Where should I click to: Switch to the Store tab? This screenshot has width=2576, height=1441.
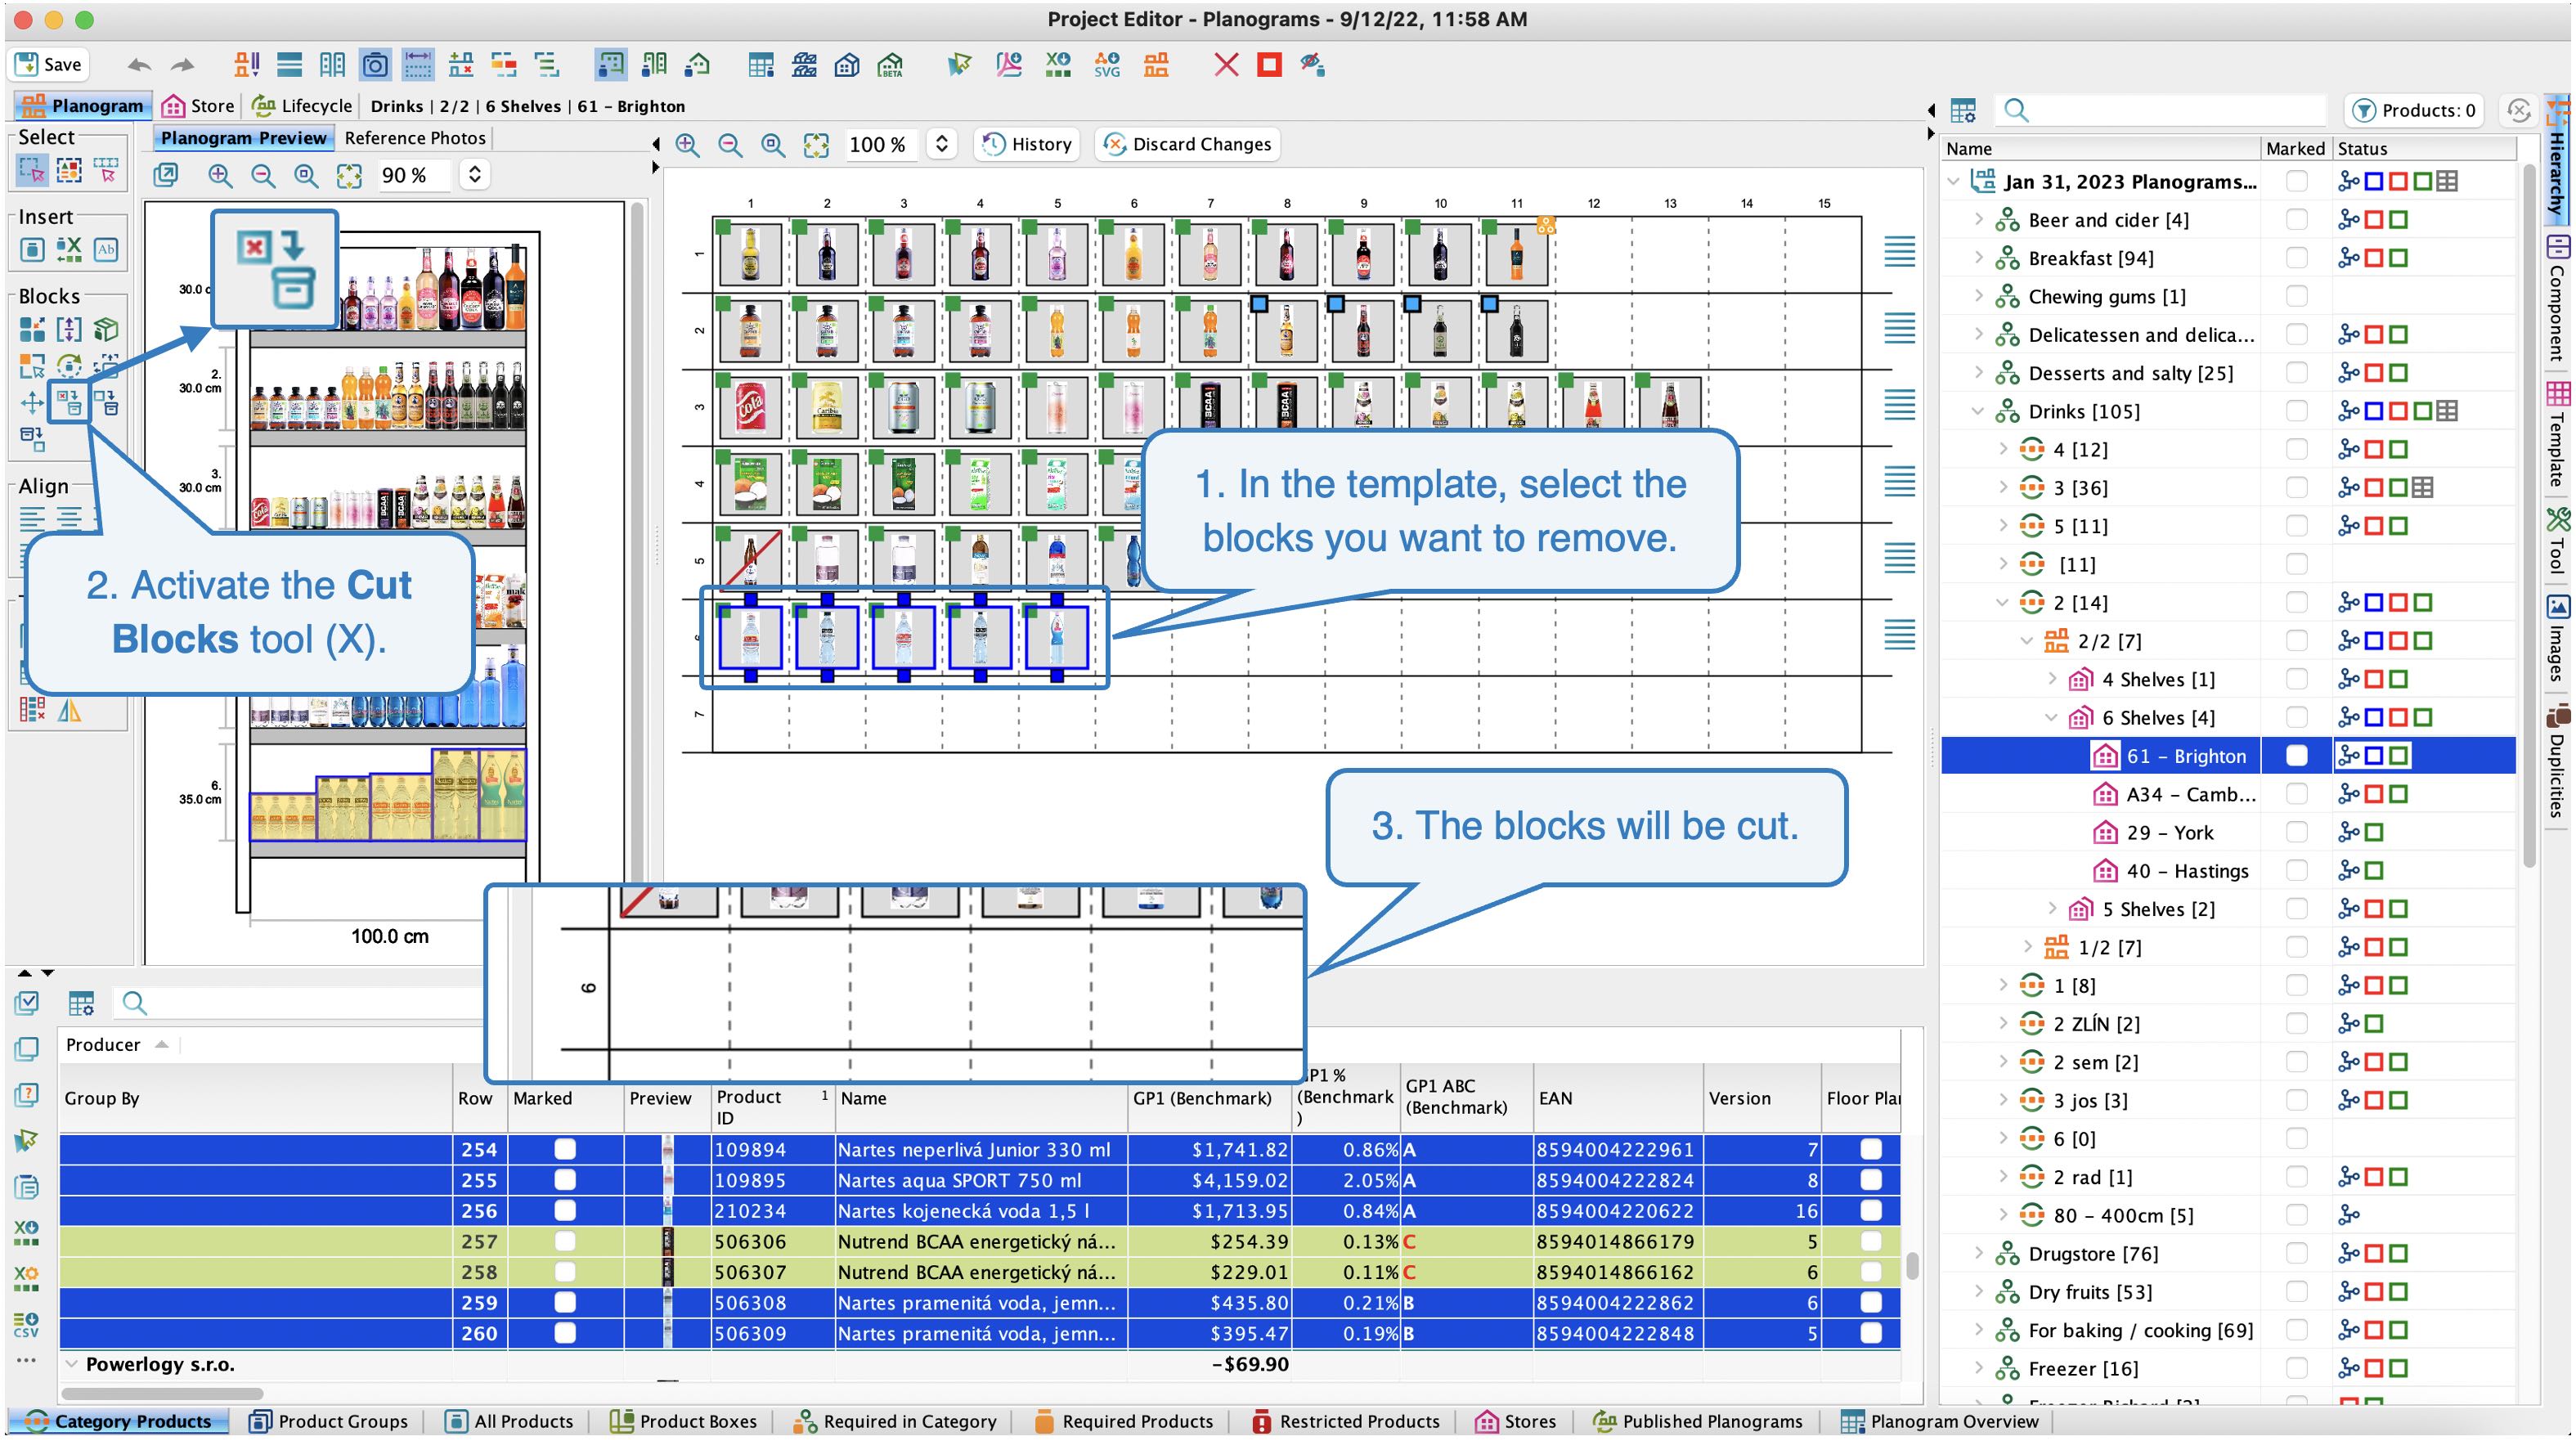click(x=198, y=106)
